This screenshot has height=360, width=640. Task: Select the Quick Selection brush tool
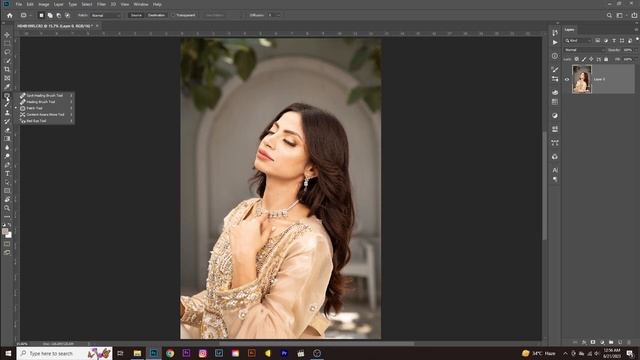[7, 61]
